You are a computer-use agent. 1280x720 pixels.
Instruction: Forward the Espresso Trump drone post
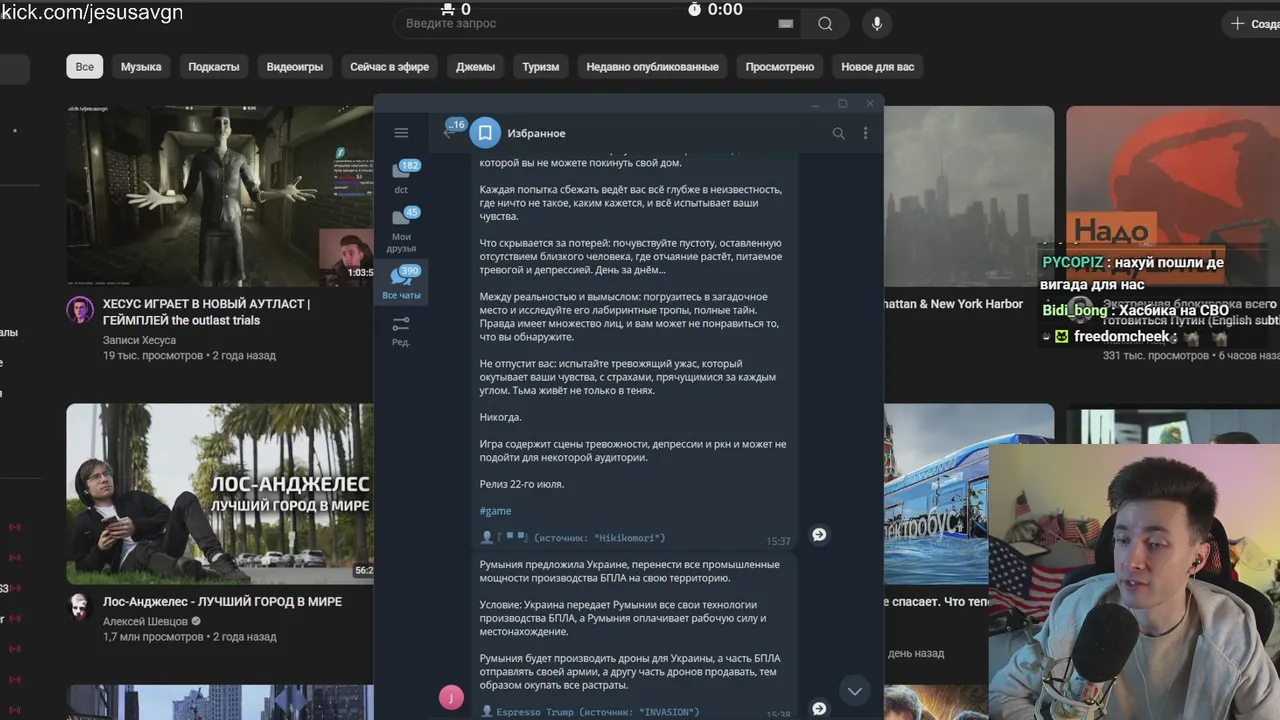pos(819,709)
